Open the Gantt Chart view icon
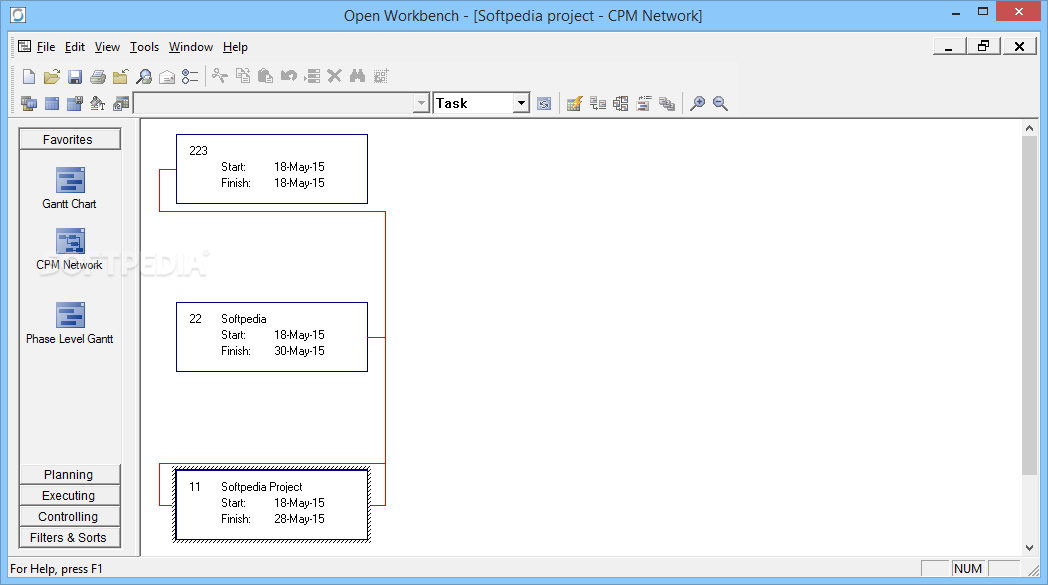 tap(70, 181)
